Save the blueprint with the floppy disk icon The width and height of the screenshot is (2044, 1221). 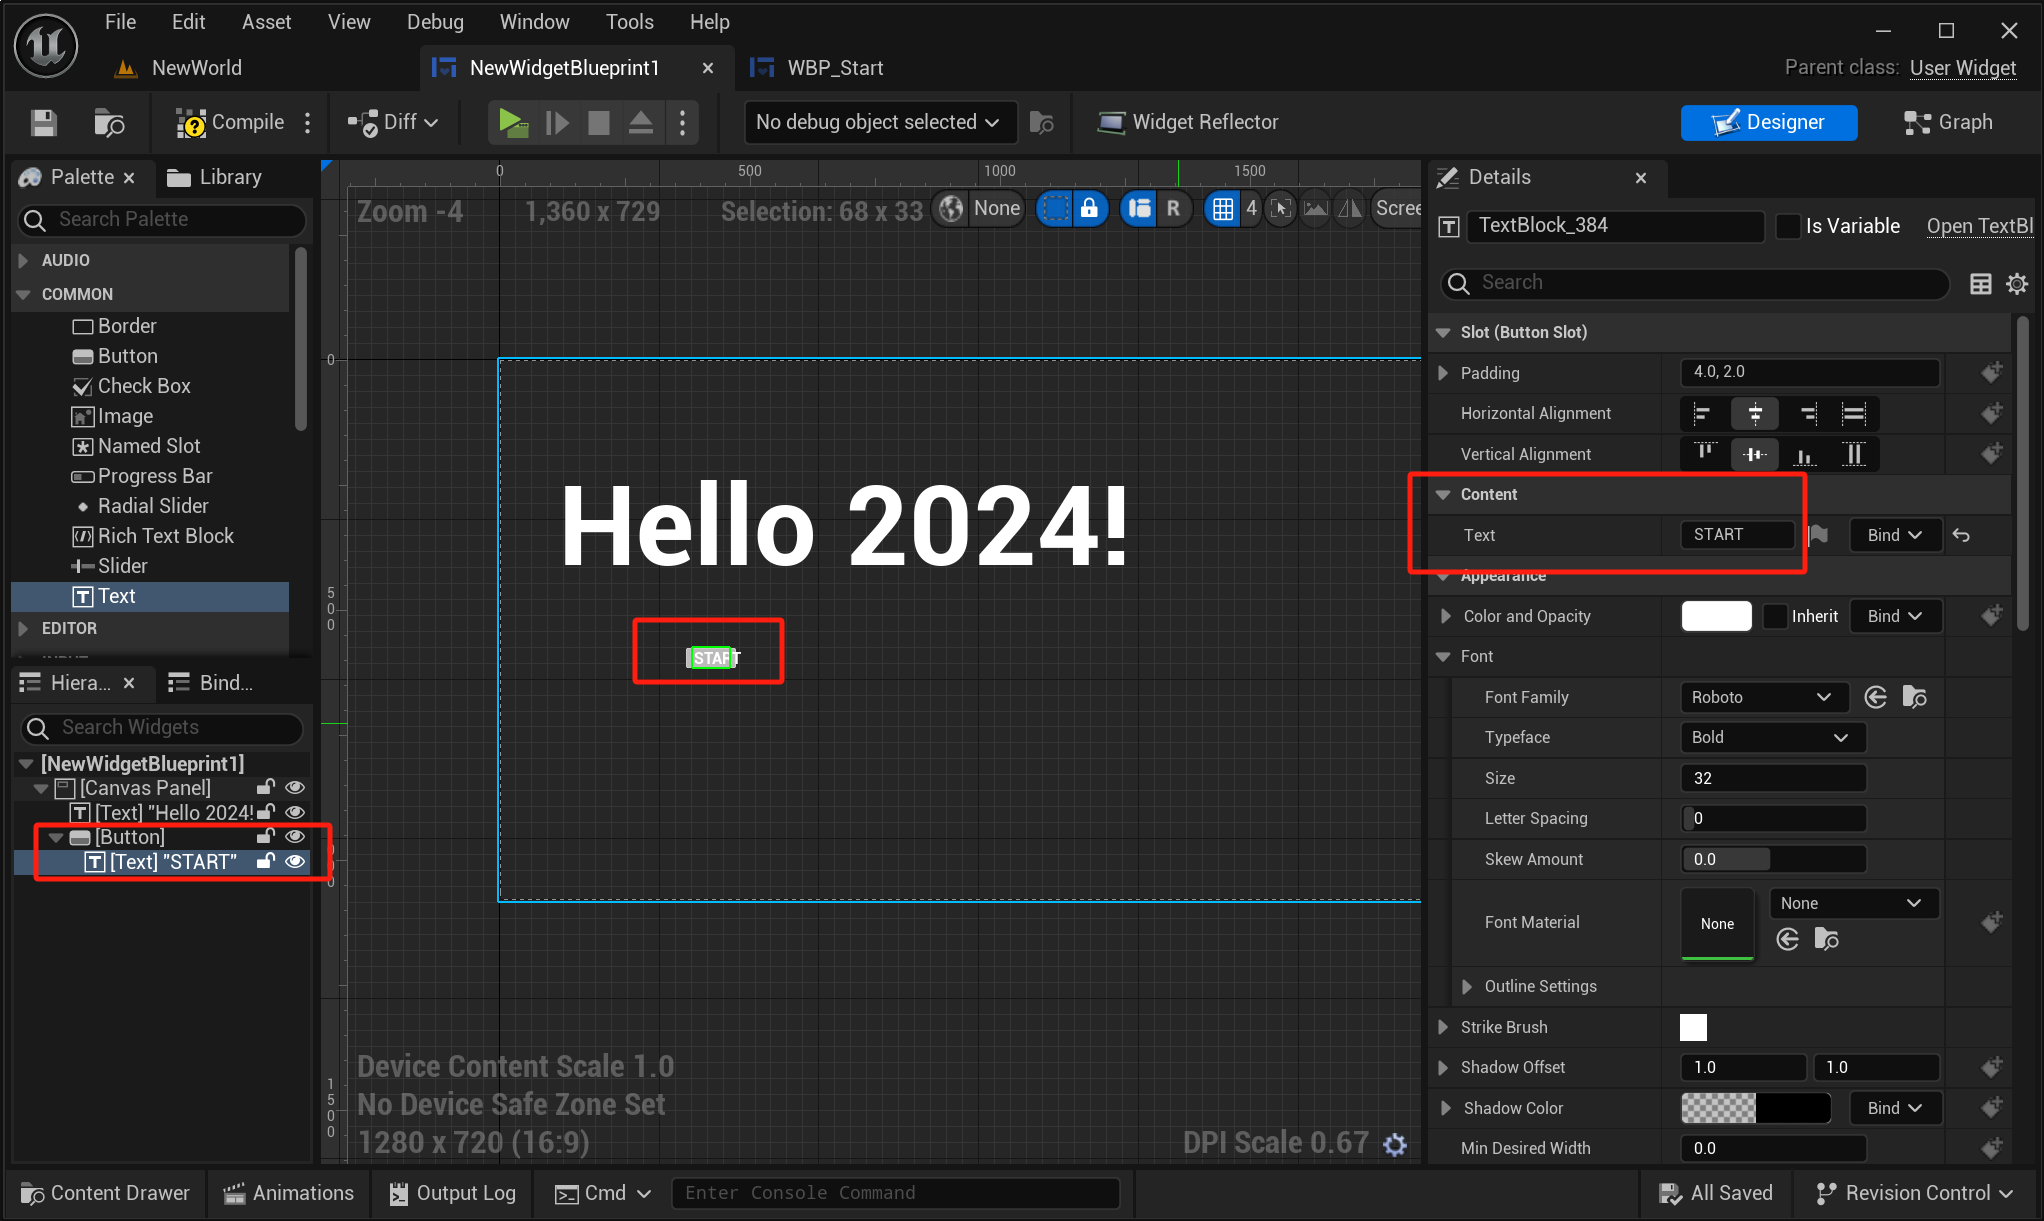(x=43, y=122)
